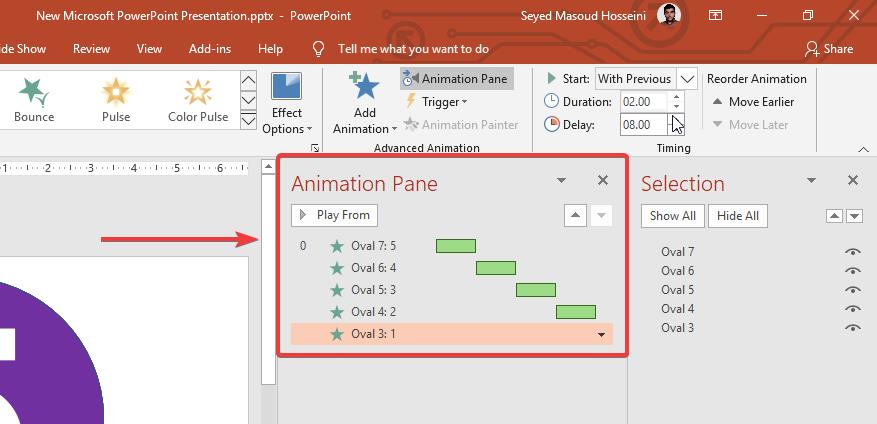Select the Oval 5: 3 animation row
This screenshot has width=877, height=424.
(x=452, y=290)
